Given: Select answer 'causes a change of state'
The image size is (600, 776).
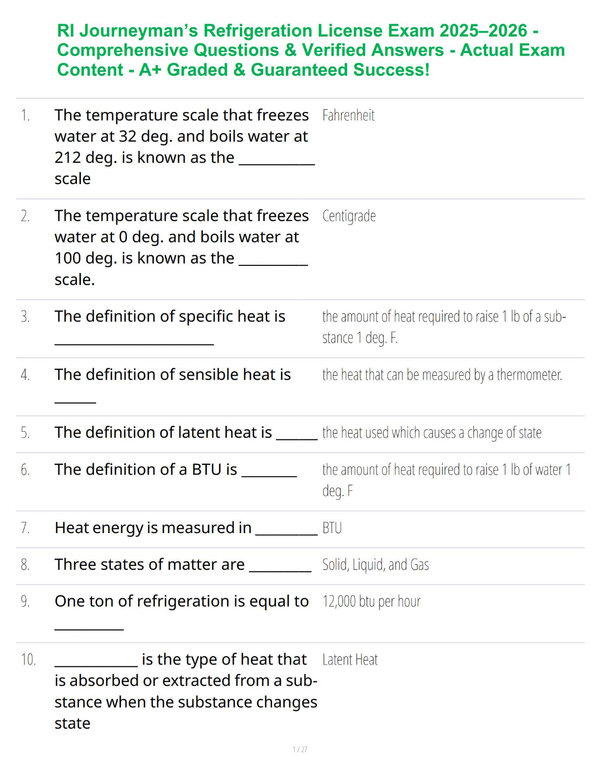Looking at the screenshot, I should tap(432, 433).
